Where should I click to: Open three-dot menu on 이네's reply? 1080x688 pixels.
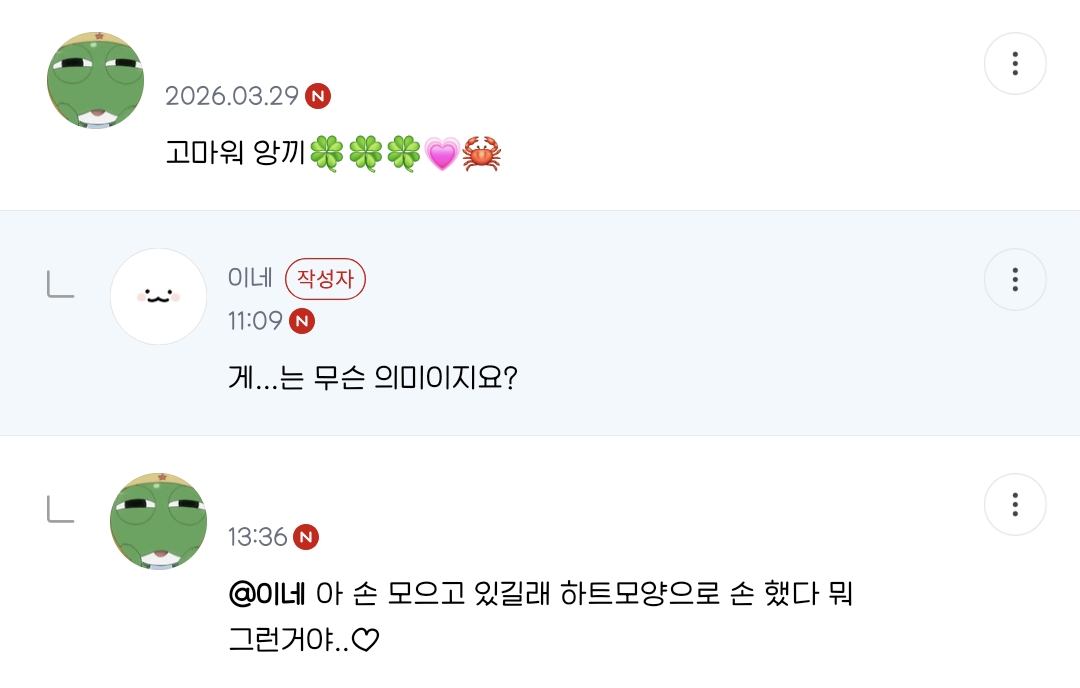click(x=1015, y=280)
